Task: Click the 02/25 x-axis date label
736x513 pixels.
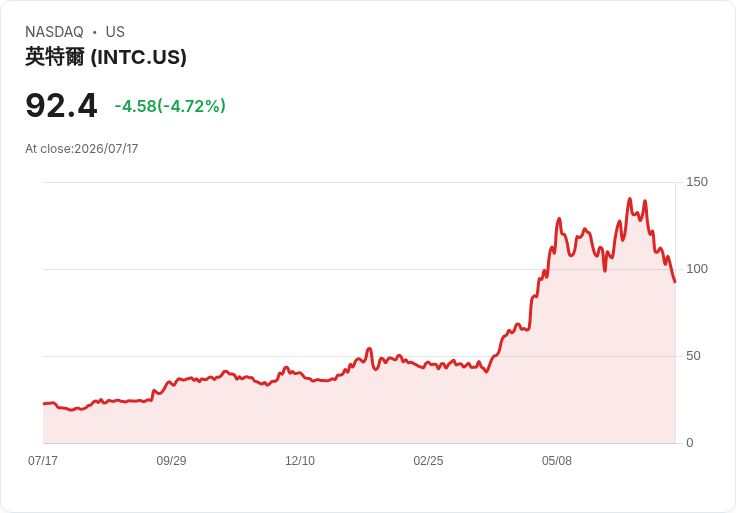Action: 428,460
